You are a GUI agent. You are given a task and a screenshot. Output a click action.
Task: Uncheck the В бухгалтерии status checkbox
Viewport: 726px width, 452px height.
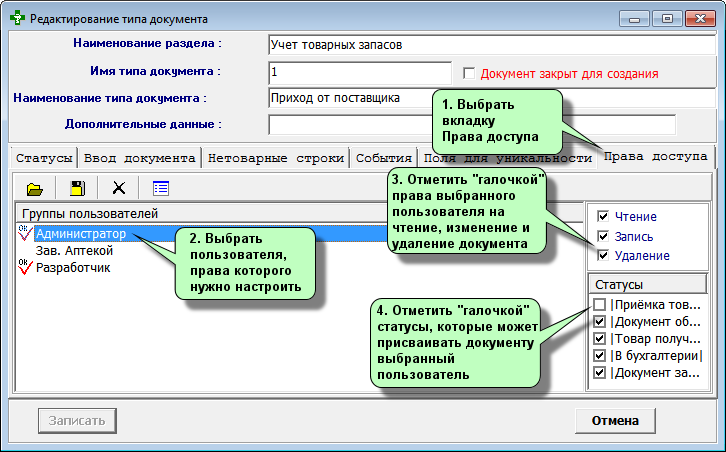pos(600,356)
